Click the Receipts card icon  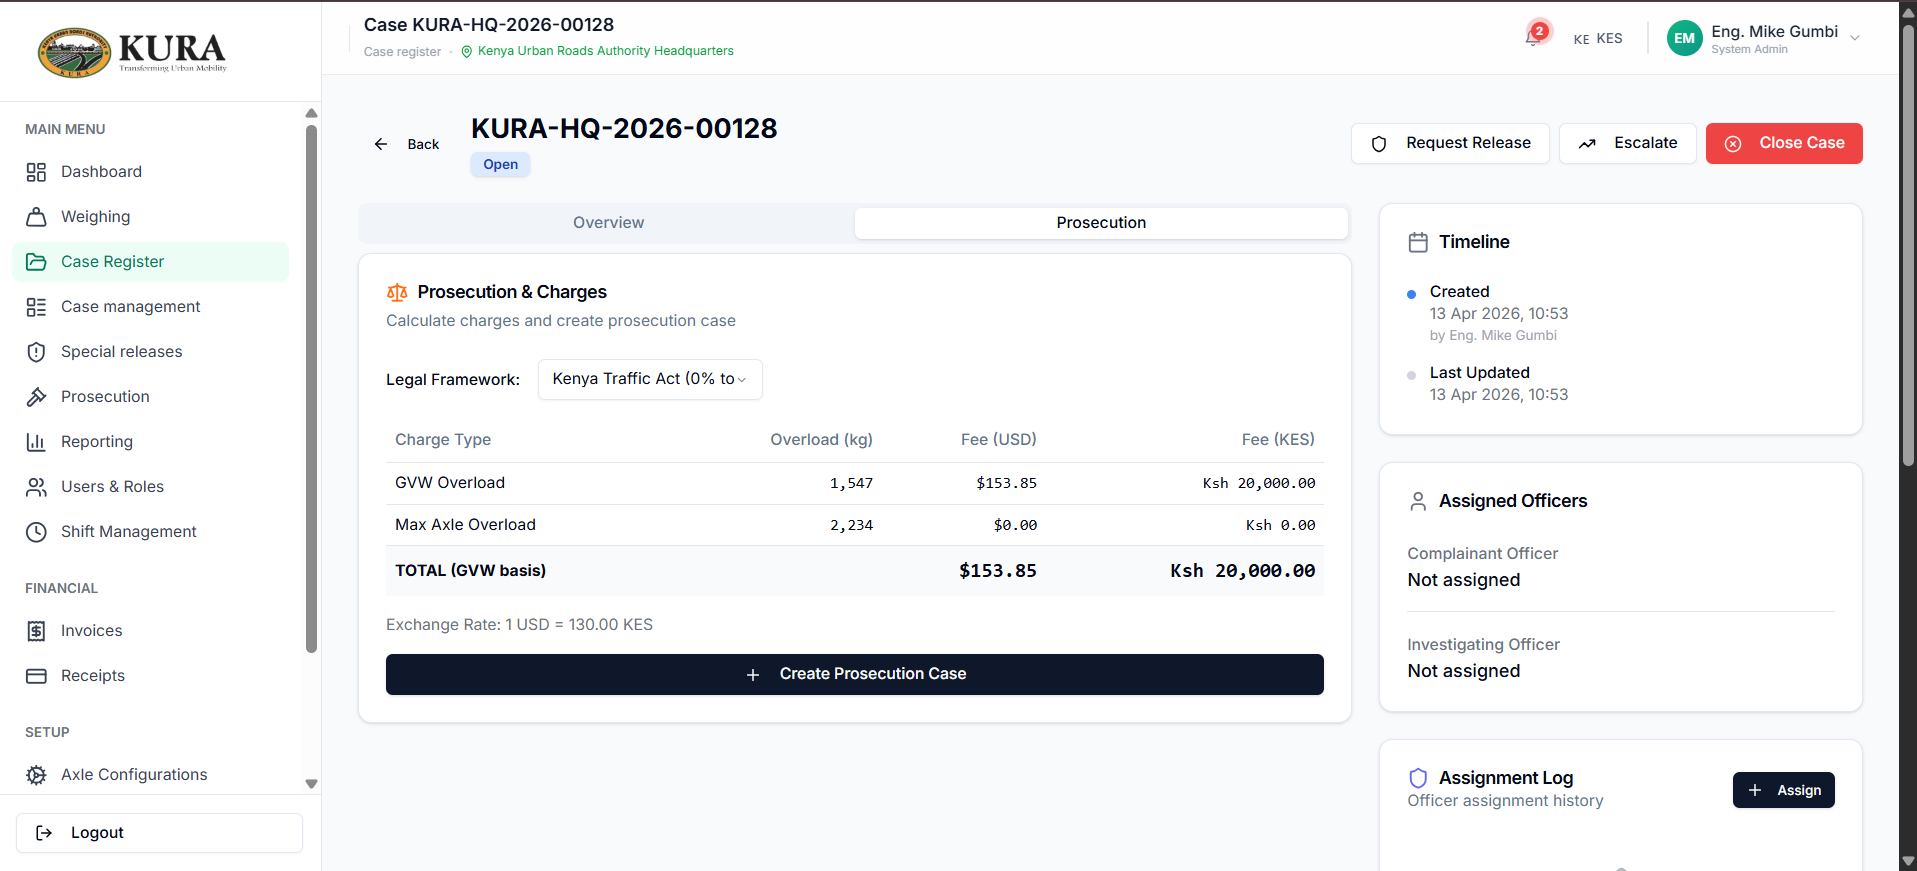[x=36, y=676]
